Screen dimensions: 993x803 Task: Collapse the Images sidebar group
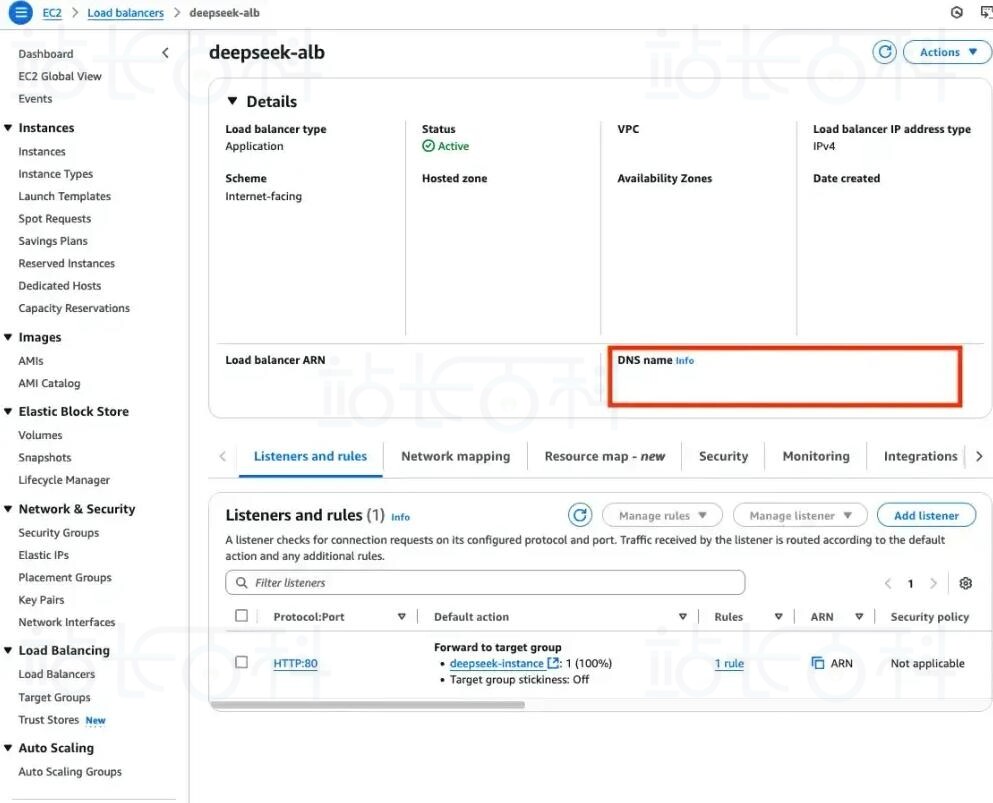pos(8,338)
